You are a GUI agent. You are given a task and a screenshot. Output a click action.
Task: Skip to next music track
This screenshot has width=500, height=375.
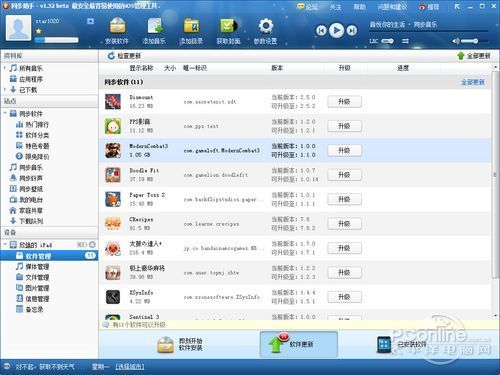[352, 31]
